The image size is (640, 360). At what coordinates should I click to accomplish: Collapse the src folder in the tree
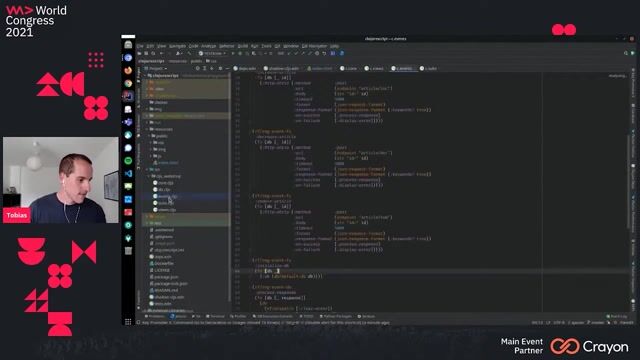147,169
